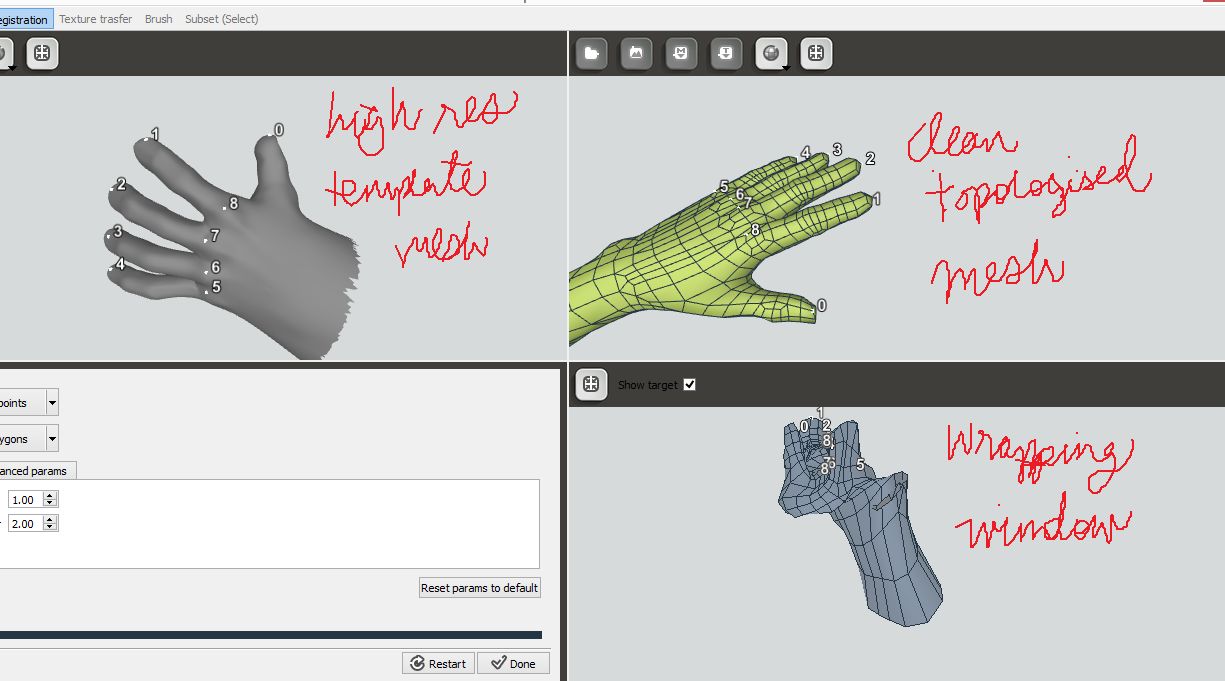The width and height of the screenshot is (1225, 681).
Task: Click fit-to-view icon in high-res mesh viewport
Action: tap(42, 54)
